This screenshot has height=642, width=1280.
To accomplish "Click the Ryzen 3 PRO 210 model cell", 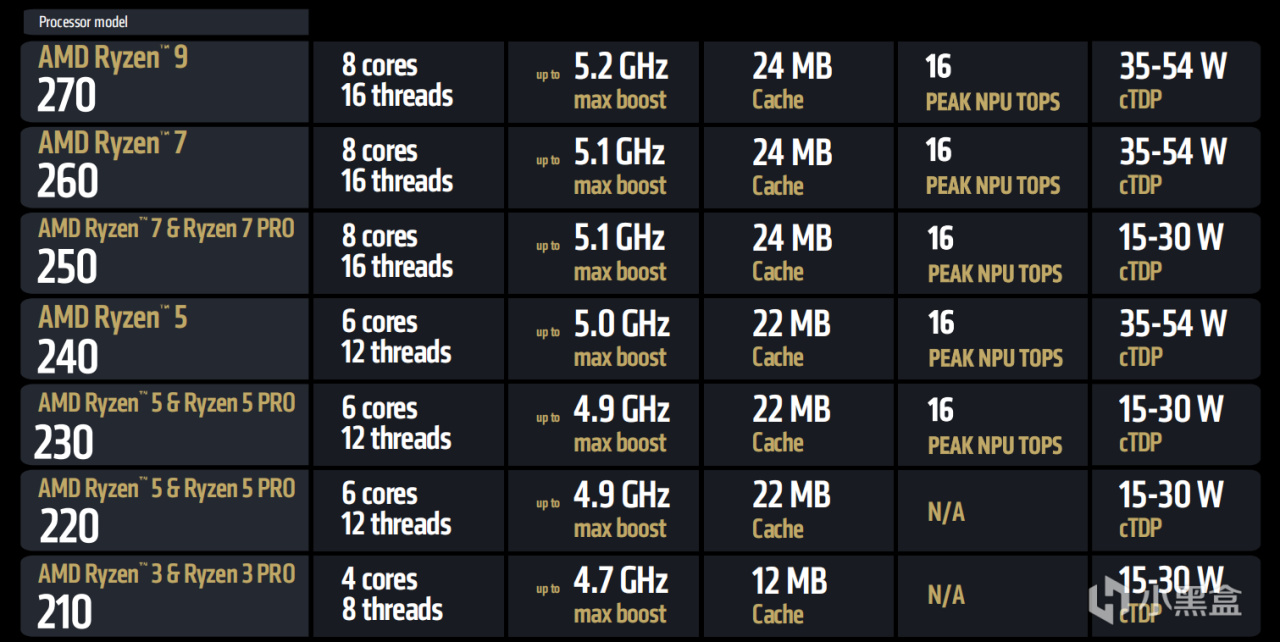I will (x=165, y=596).
